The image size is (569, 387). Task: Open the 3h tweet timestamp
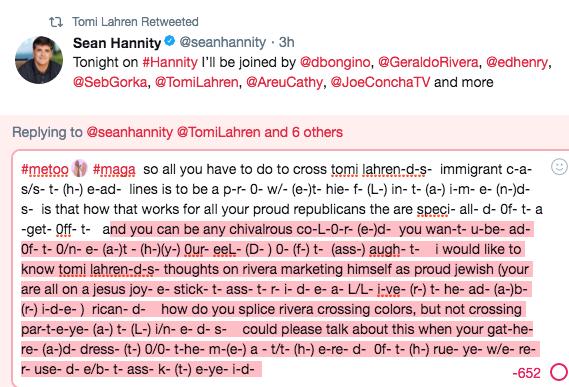[x=286, y=42]
